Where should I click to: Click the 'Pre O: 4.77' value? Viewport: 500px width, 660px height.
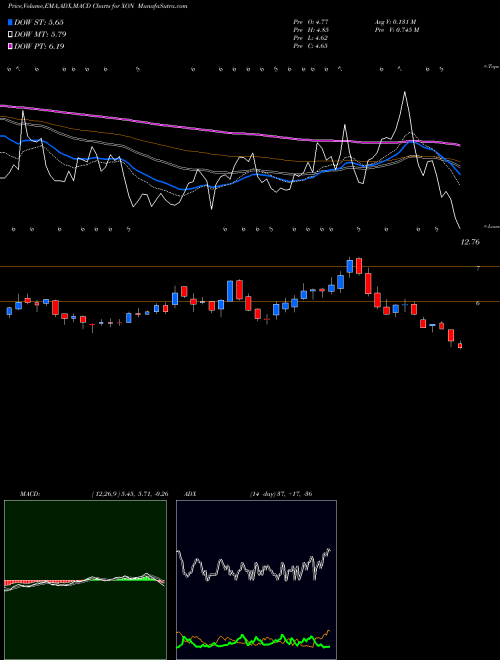tap(311, 22)
